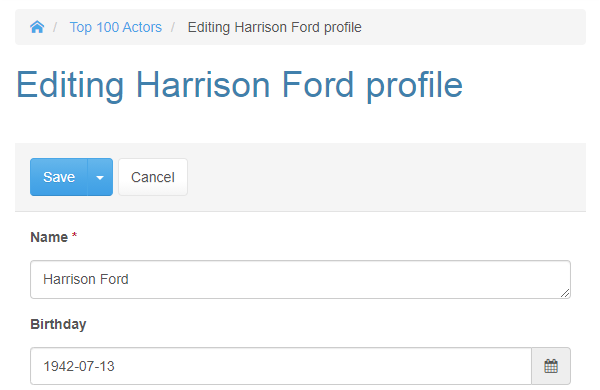Click the red required asterisk beside Name
Image resolution: width=600 pixels, height=390 pixels.
coord(75,235)
